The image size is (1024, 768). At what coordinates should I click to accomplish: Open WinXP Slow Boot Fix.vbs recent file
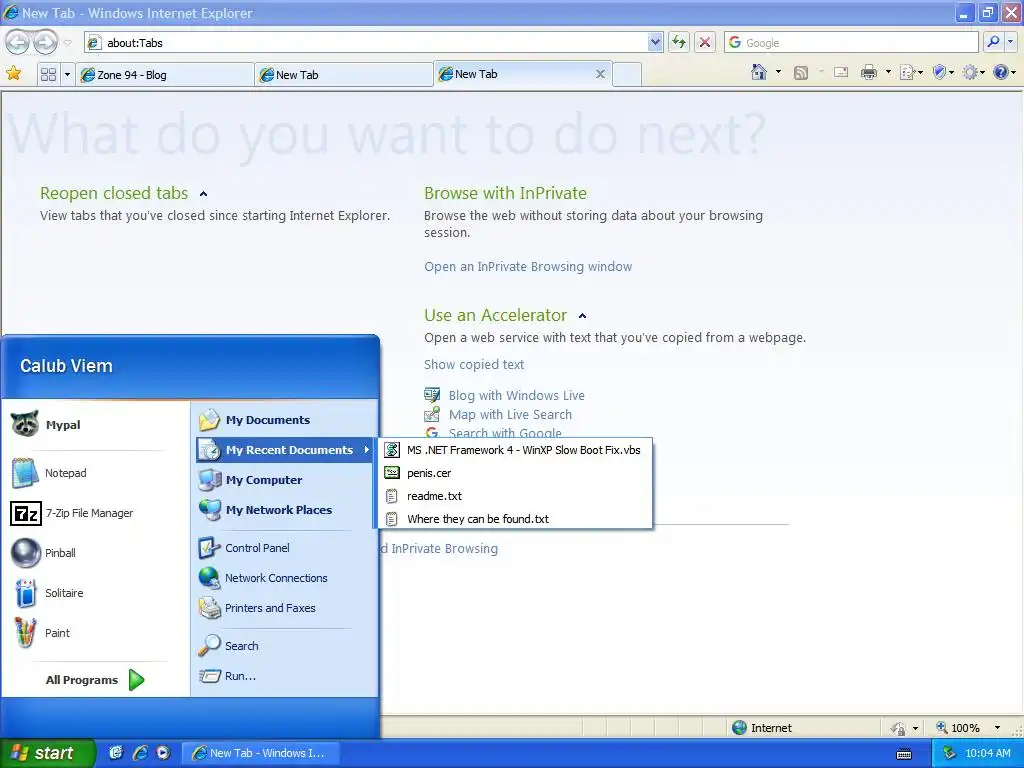click(515, 450)
